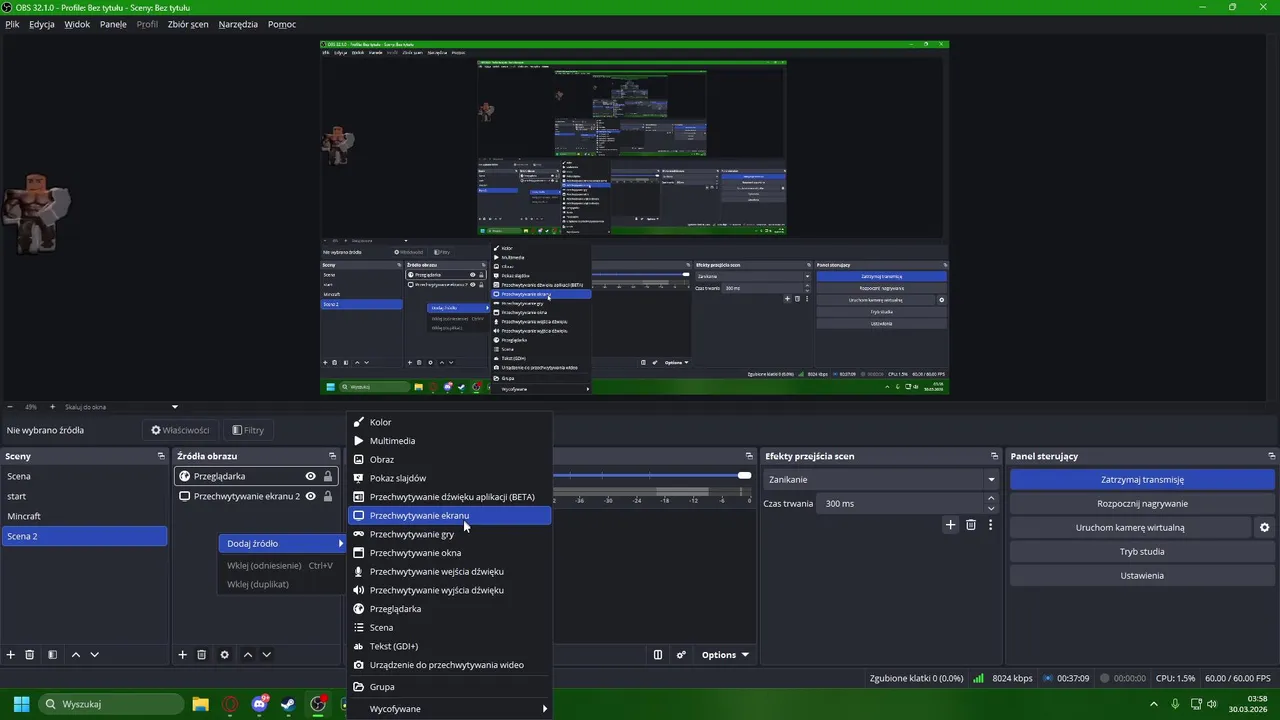This screenshot has width=1280, height=720.
Task: Click the Właściwości button
Action: coord(180,430)
